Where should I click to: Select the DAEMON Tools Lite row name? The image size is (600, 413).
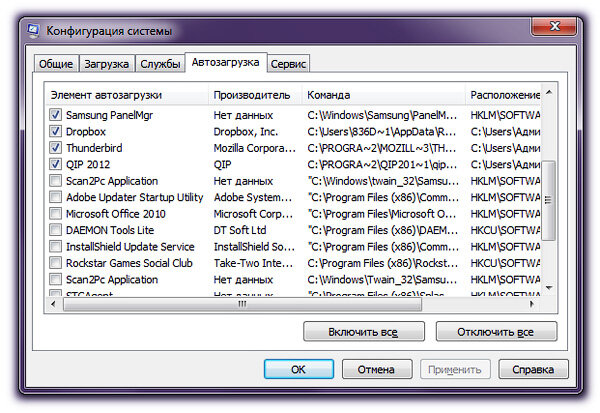(x=110, y=230)
